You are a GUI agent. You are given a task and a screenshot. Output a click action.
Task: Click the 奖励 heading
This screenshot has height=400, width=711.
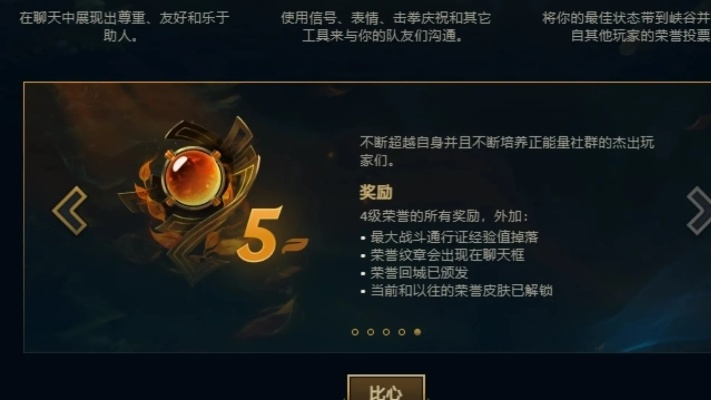(x=376, y=192)
